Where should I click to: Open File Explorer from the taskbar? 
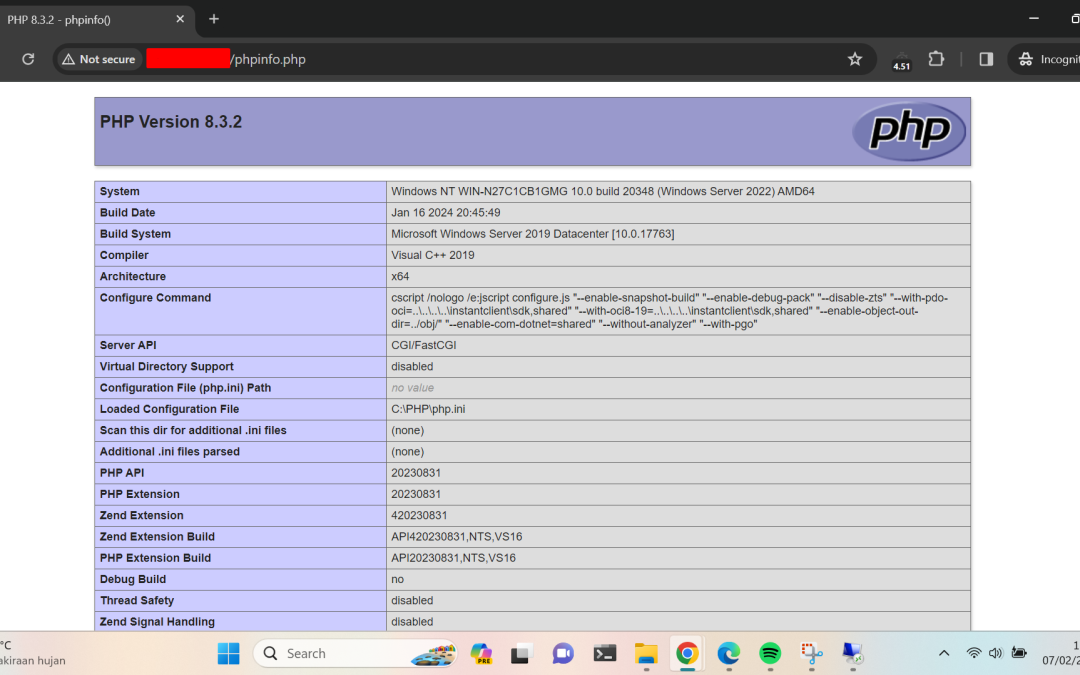pos(645,653)
